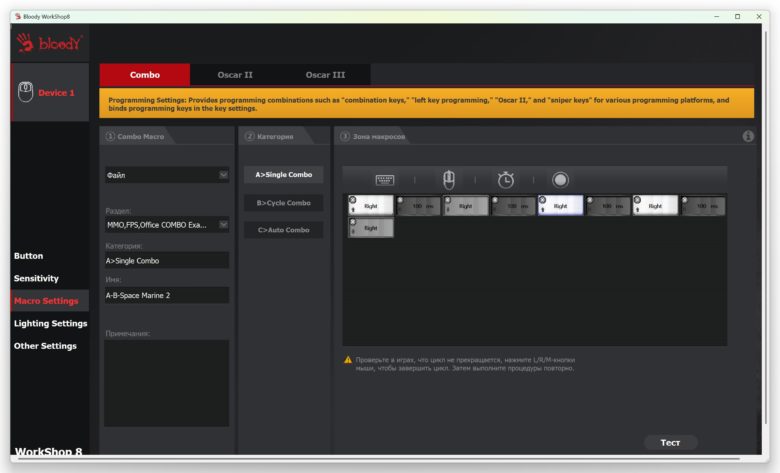Open the Файл dropdown menu

coord(167,175)
